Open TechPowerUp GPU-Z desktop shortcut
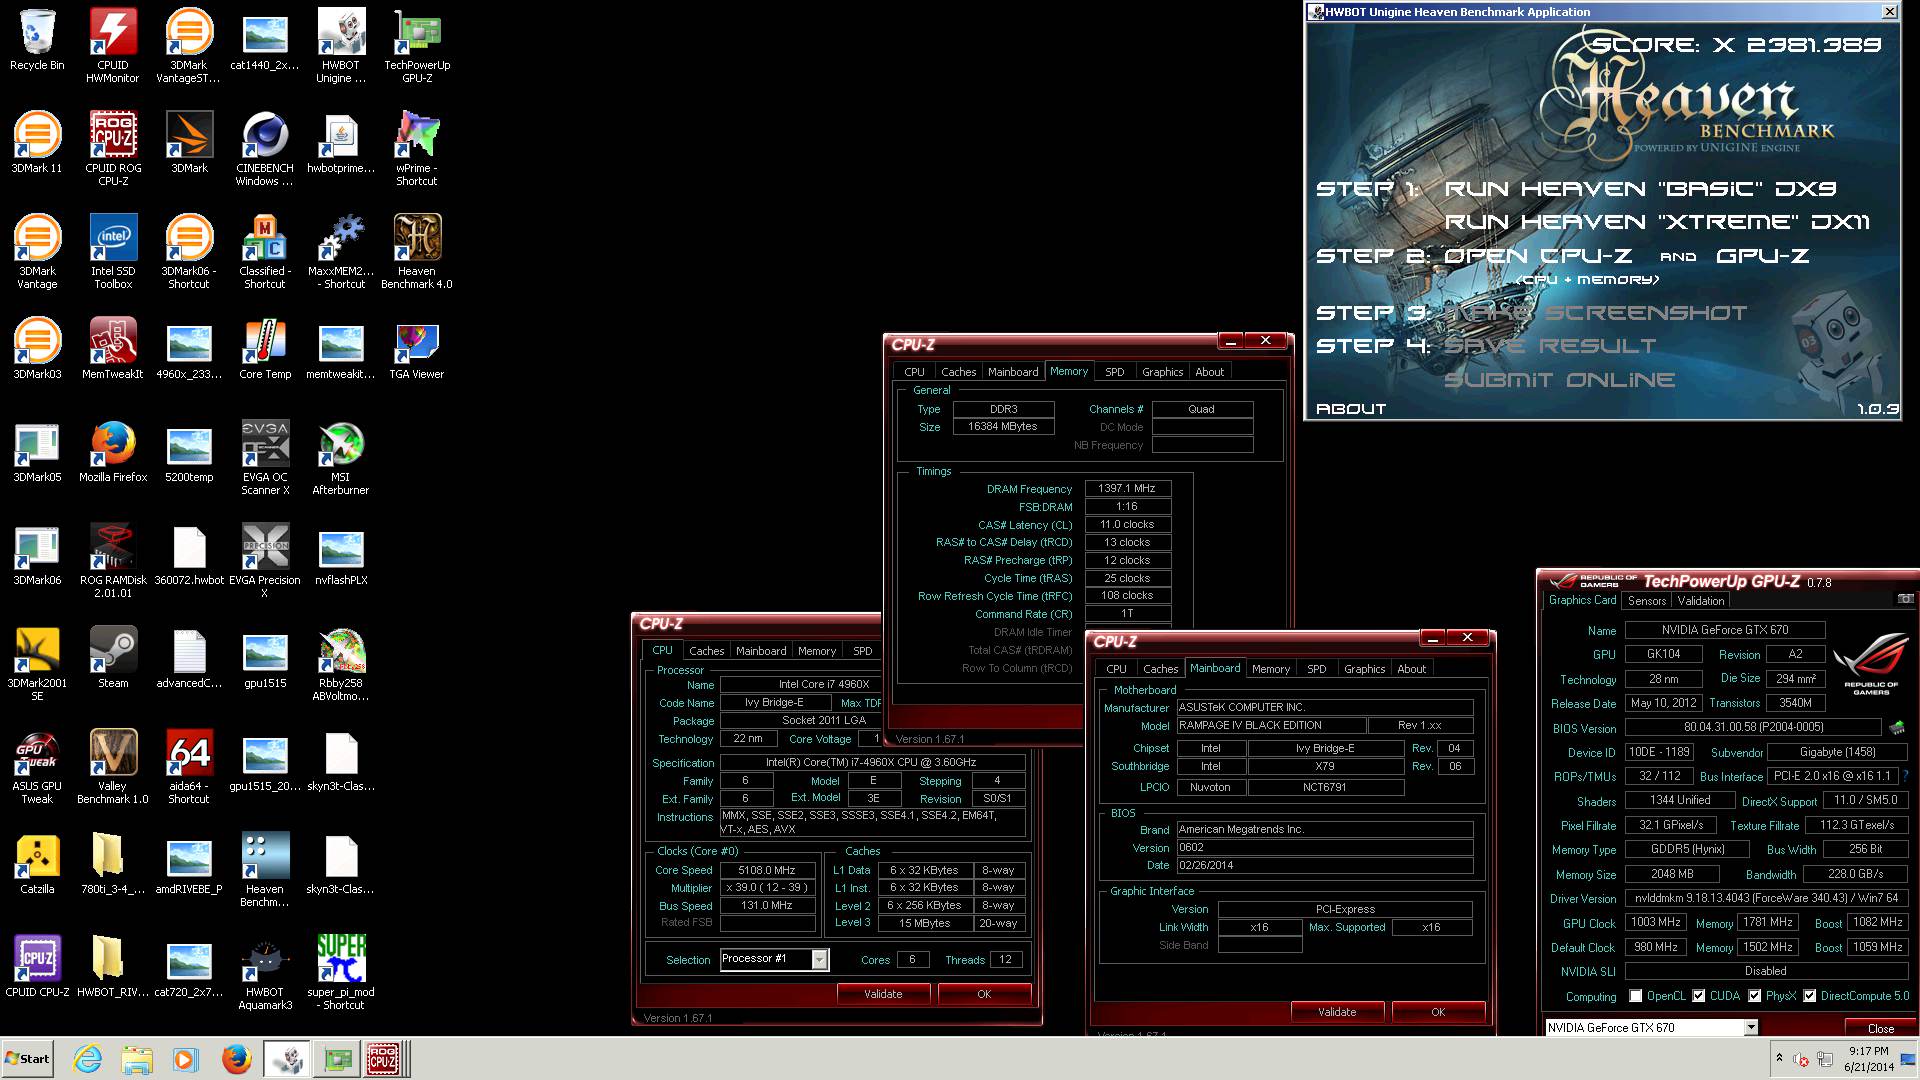The width and height of the screenshot is (1920, 1080). tap(417, 45)
